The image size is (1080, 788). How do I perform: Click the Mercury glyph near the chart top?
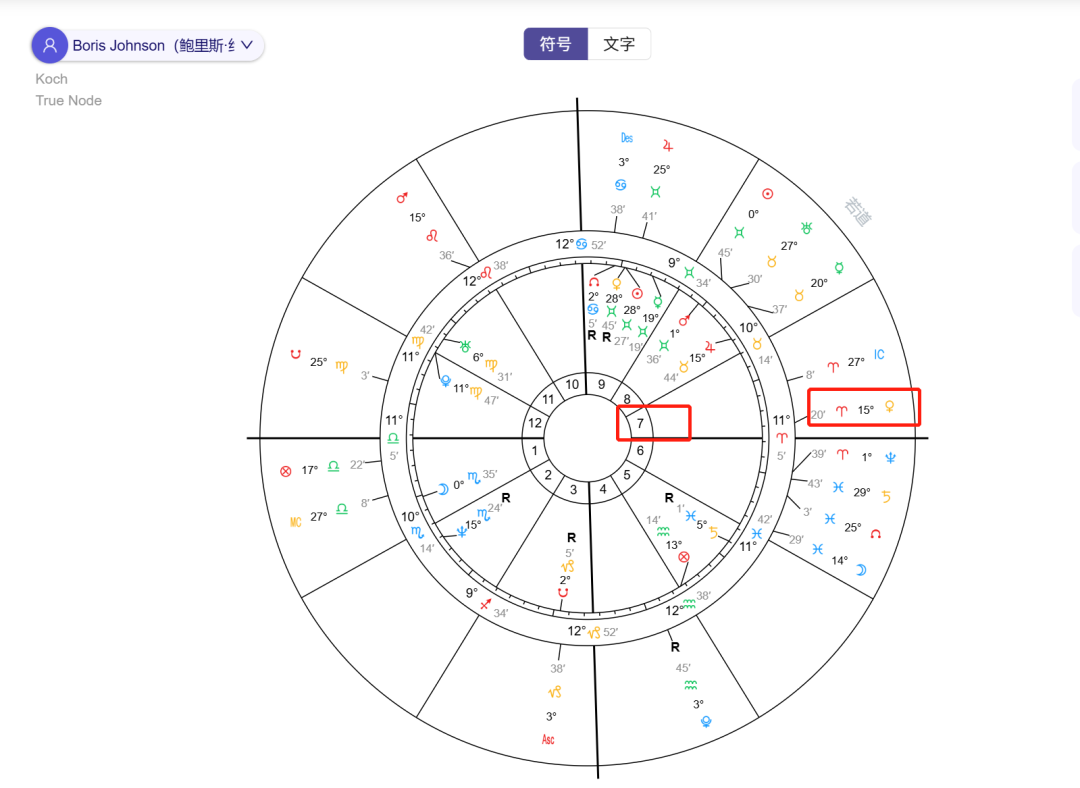click(658, 302)
